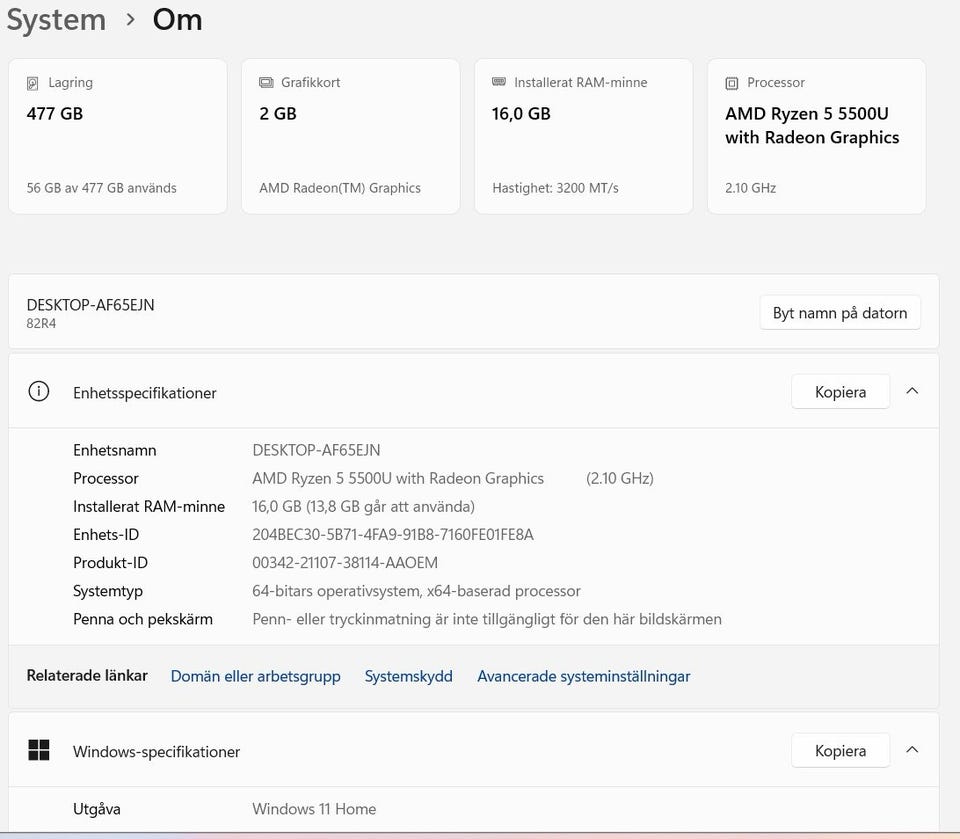960x839 pixels.
Task: Click the Produkt-ID value 00342-21107-38114-AAOEM
Action: (x=345, y=563)
